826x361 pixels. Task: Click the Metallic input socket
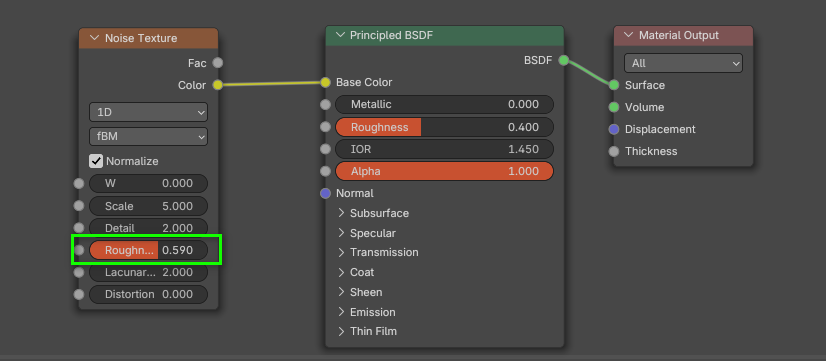(326, 104)
